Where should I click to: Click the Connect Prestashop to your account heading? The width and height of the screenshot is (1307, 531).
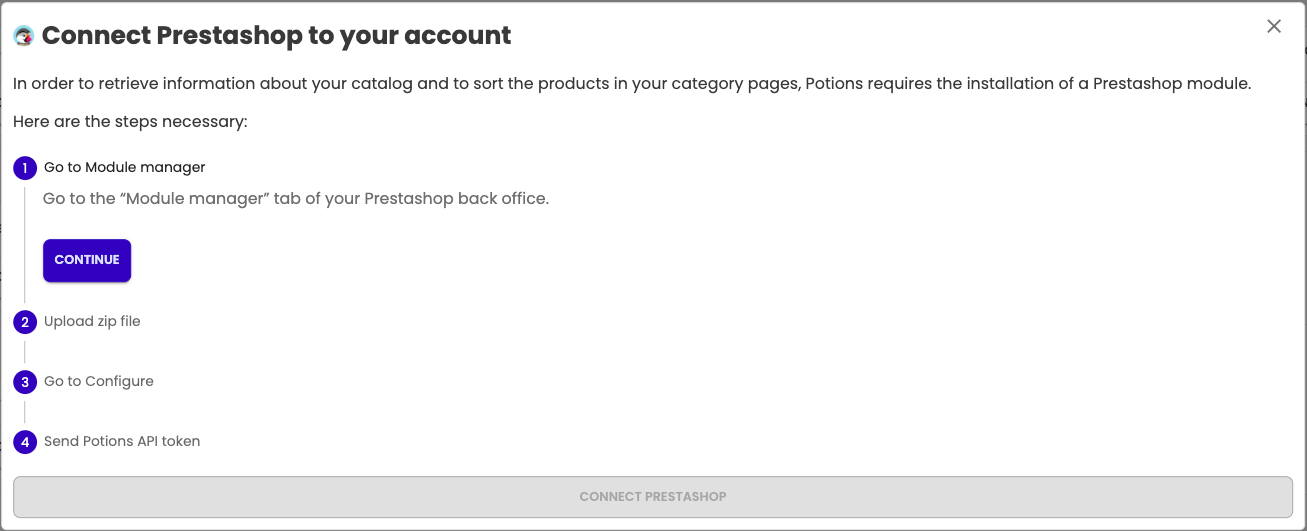coord(277,36)
